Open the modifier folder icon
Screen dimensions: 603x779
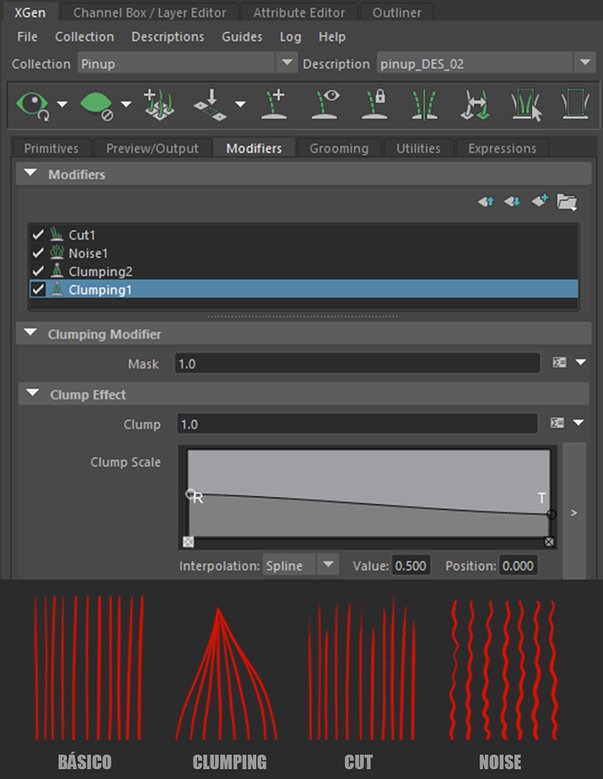pyautogui.click(x=567, y=202)
